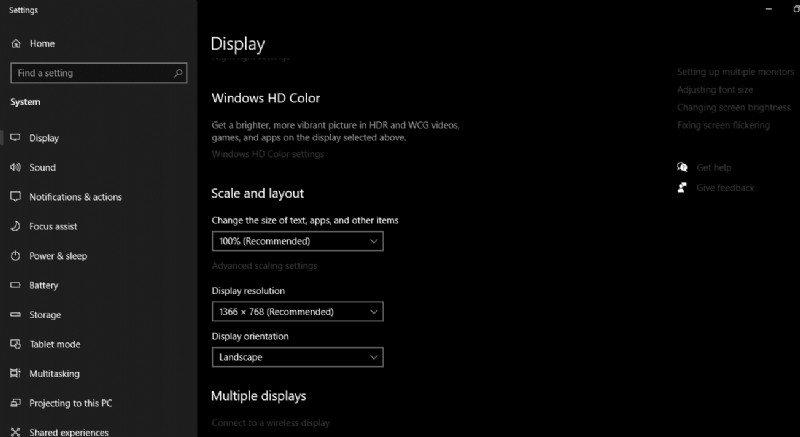This screenshot has height=437, width=800.
Task: Click the System category label
Action: (x=25, y=102)
